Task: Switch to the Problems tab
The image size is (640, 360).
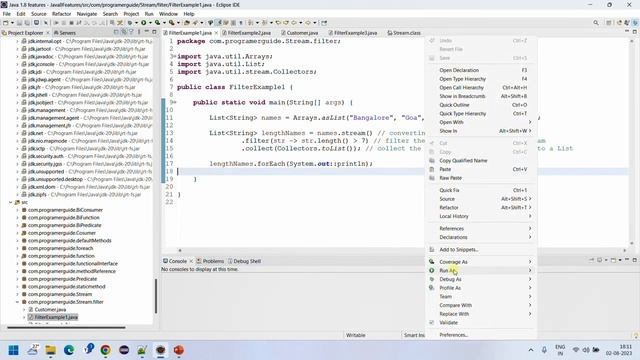Action: coord(210,261)
